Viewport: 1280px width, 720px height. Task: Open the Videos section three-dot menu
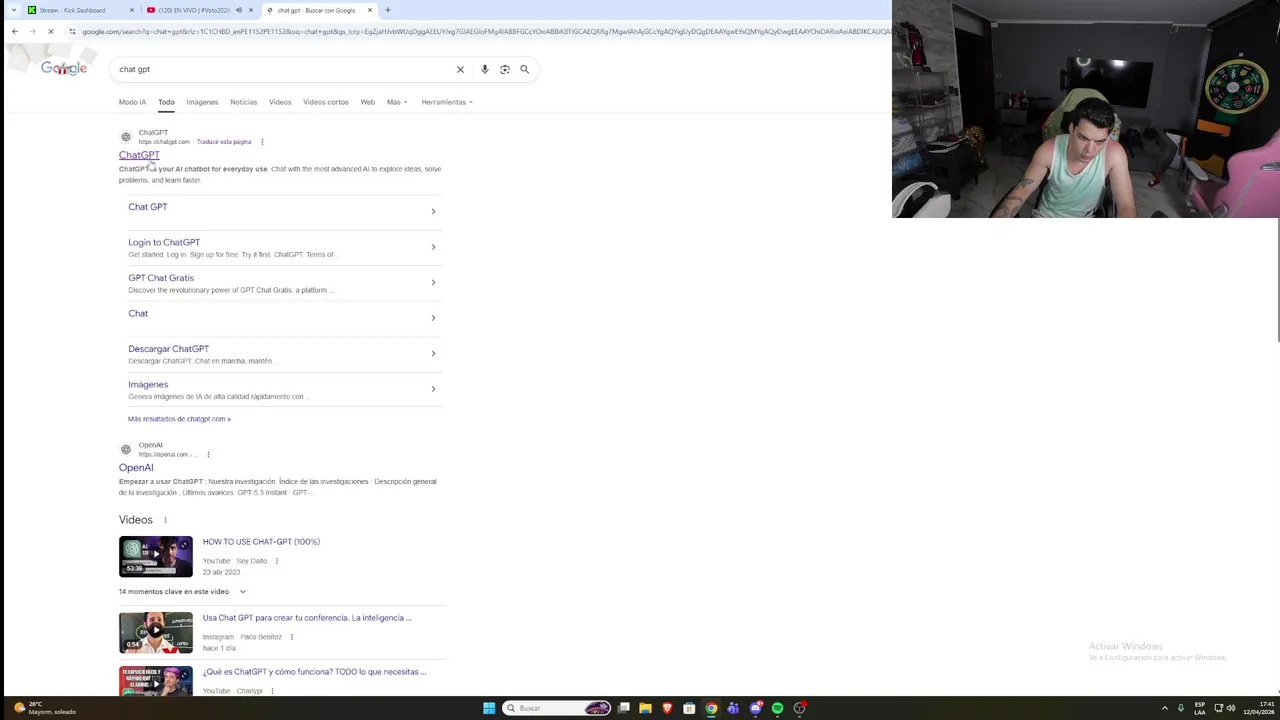165,520
